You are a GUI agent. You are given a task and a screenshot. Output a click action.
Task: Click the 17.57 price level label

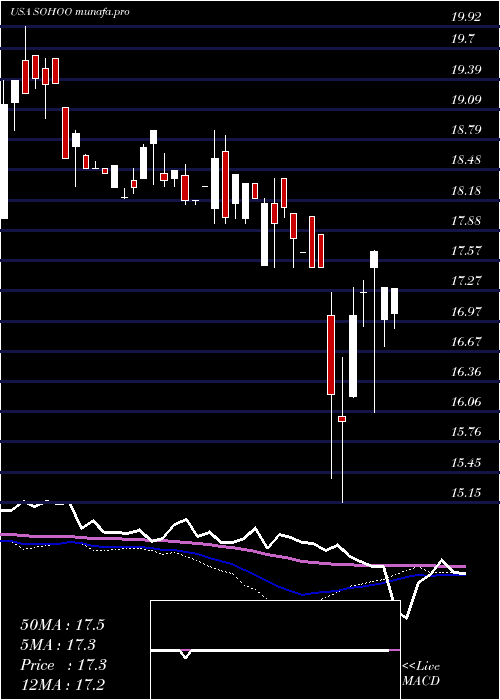pos(466,250)
